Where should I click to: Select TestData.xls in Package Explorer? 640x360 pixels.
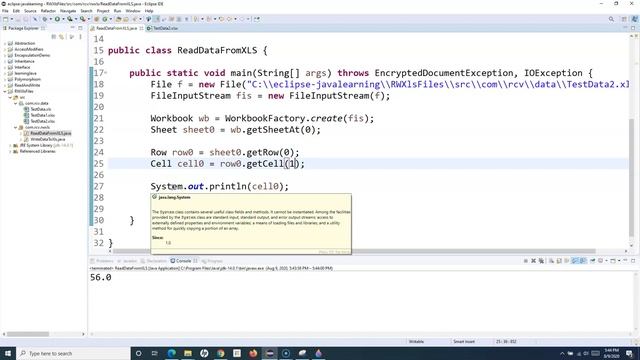point(40,109)
